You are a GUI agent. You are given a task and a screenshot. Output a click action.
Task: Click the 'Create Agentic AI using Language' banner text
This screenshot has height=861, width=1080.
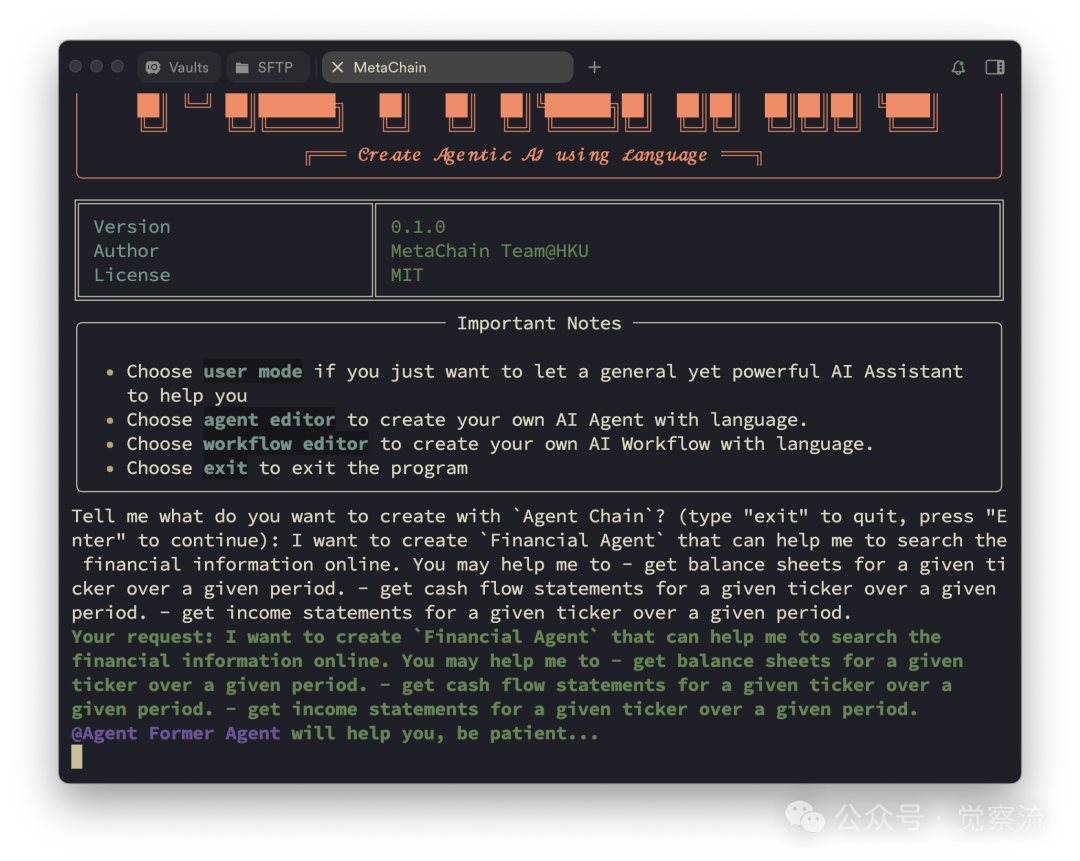pyautogui.click(x=532, y=156)
